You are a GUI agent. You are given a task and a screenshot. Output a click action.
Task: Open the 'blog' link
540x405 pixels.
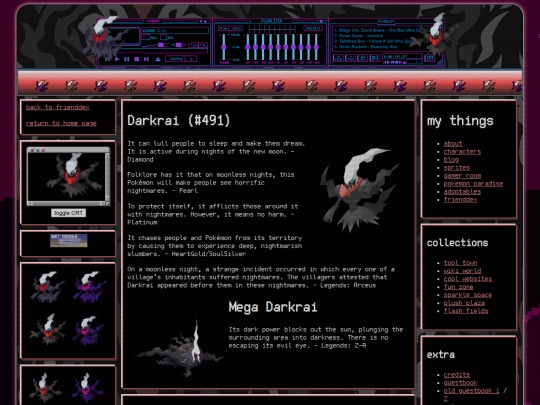(451, 159)
